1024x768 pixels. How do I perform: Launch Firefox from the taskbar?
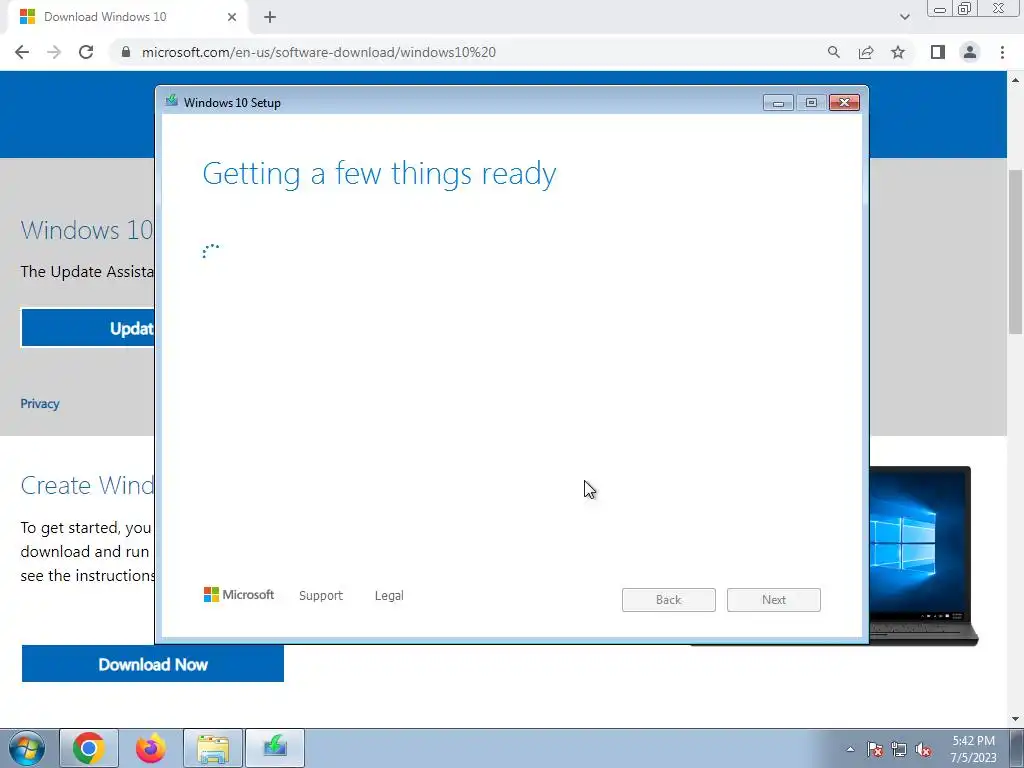pyautogui.click(x=151, y=748)
